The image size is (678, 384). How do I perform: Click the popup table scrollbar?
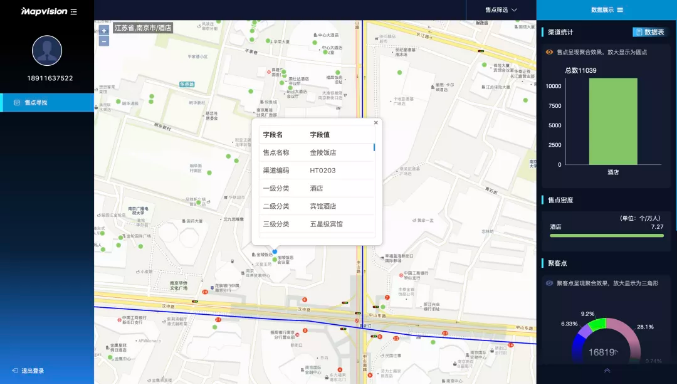coord(374,147)
